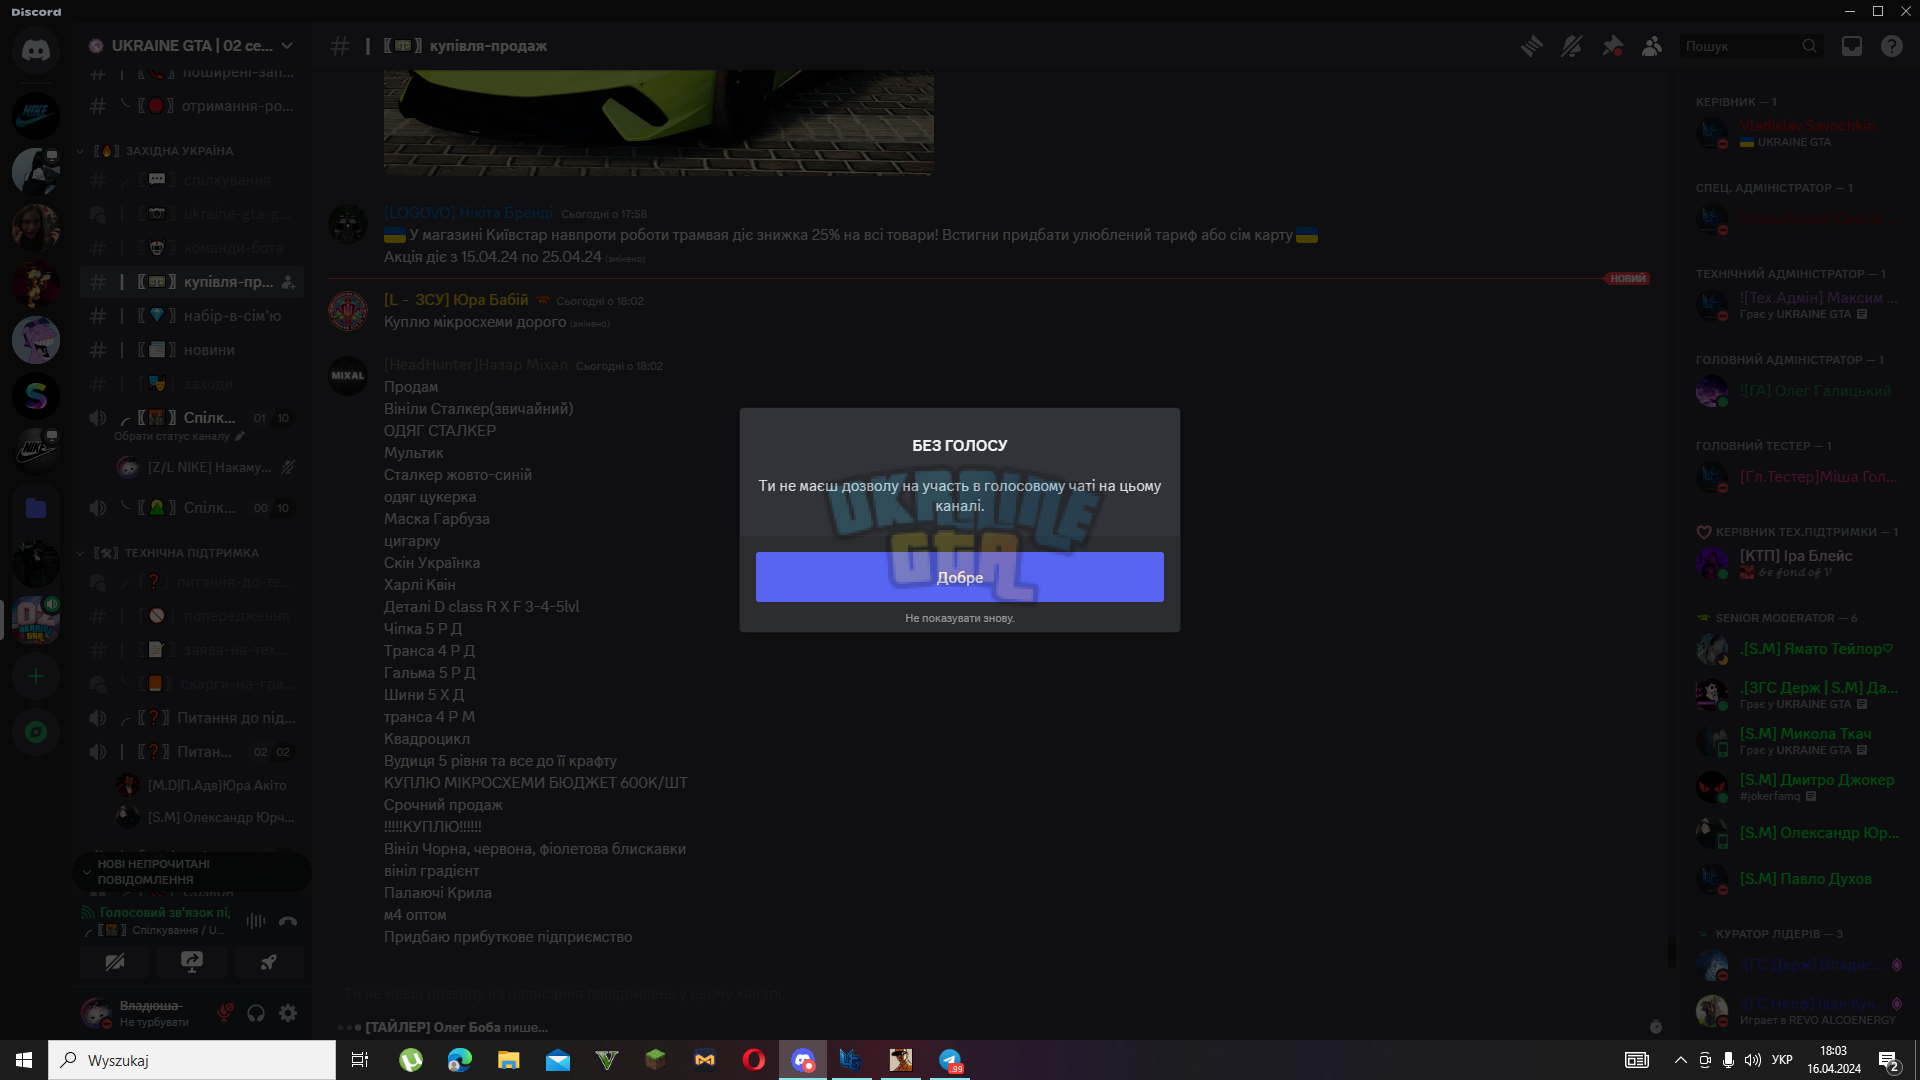
Task: Click the MIXAL avatar beside the Продам message
Action: coord(348,376)
